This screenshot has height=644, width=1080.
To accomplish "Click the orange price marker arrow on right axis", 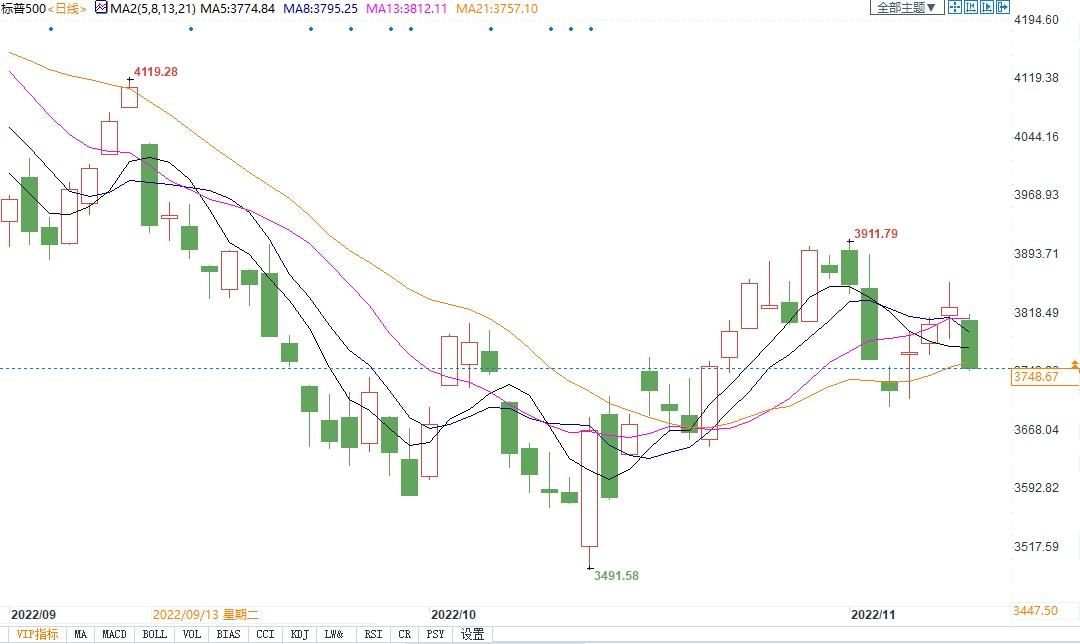I will [x=1074, y=364].
